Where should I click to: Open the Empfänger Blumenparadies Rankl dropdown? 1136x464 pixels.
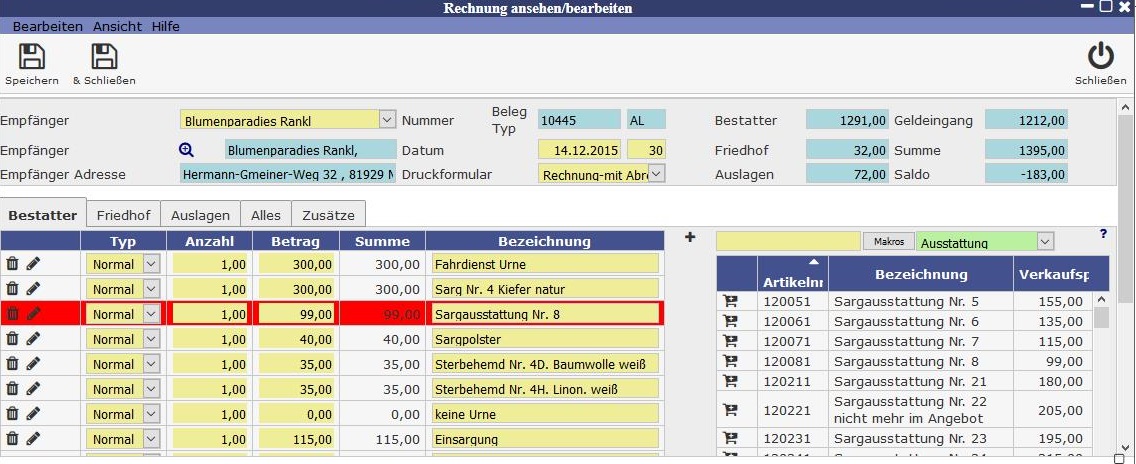(x=387, y=121)
